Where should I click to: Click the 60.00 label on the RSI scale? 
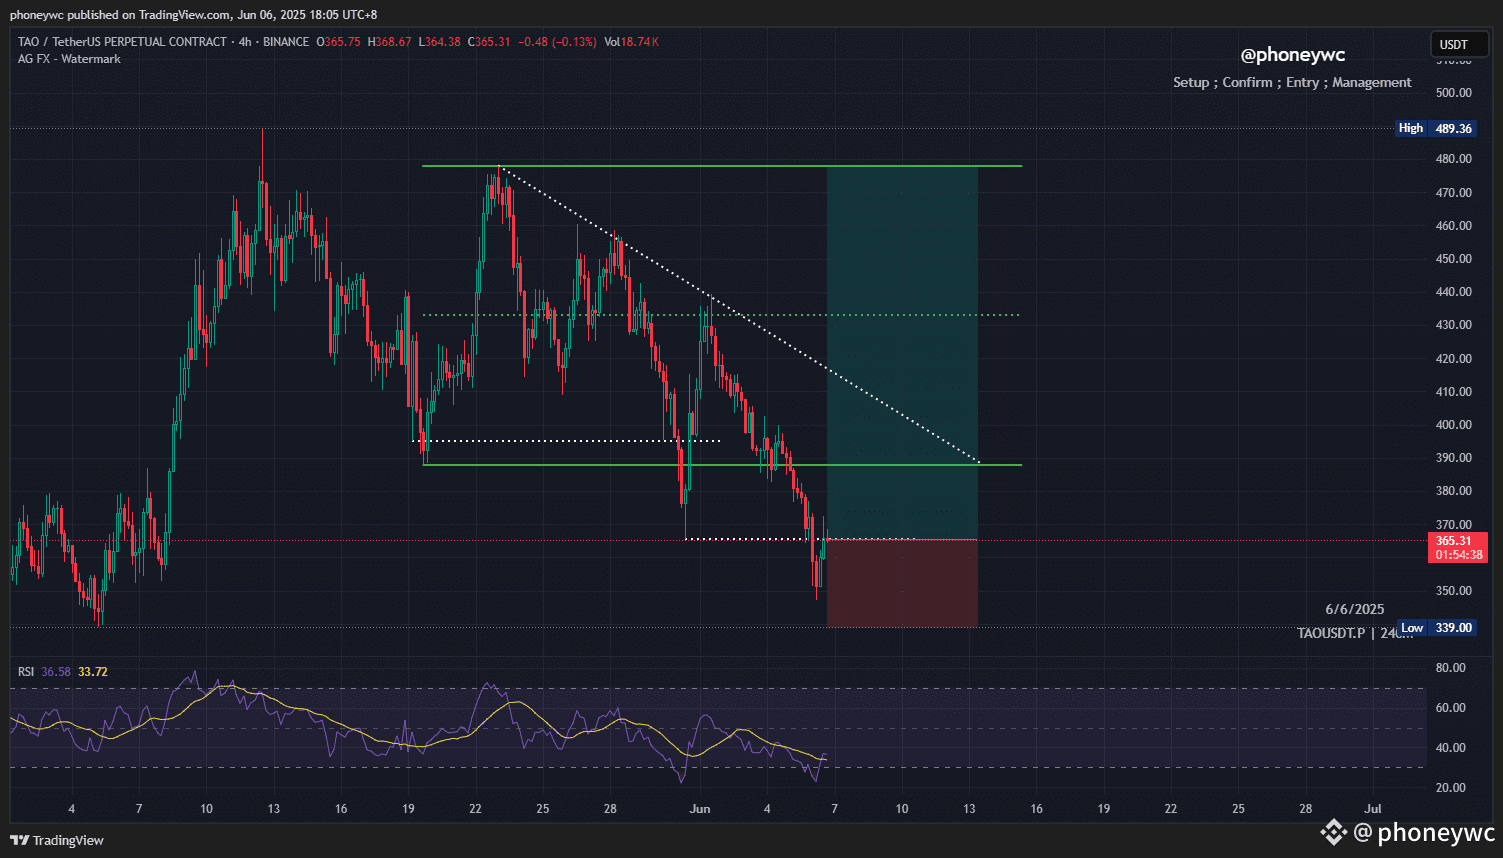coord(1451,708)
